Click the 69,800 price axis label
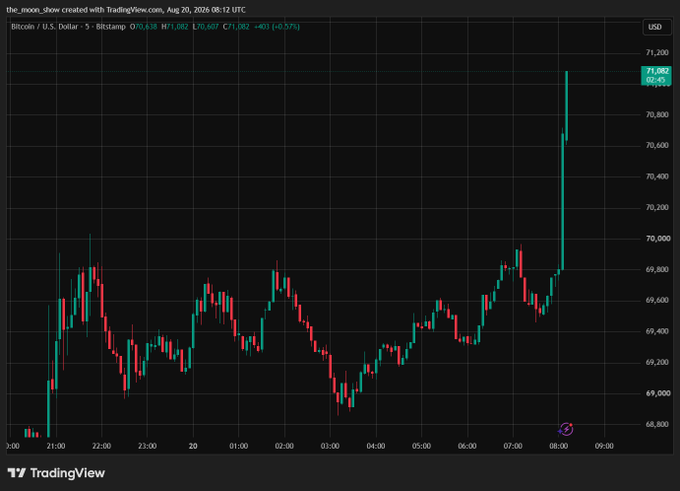The image size is (680, 491). pyautogui.click(x=657, y=269)
